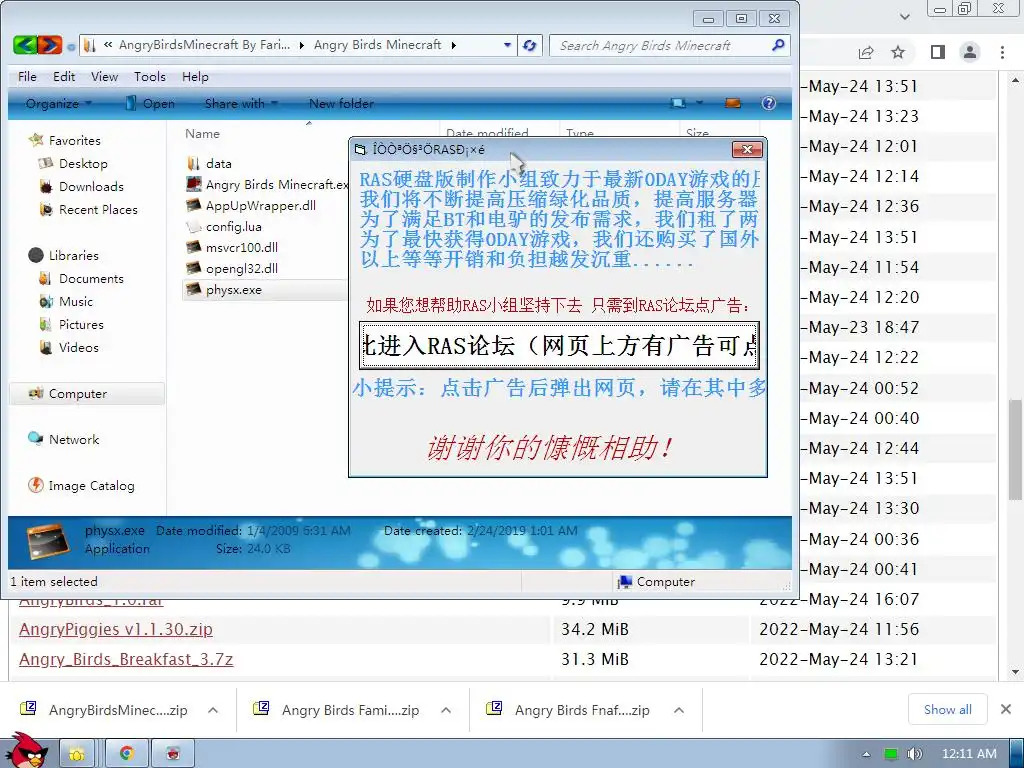Open the Chrome three-dot menu
The height and width of the screenshot is (768, 1024).
(1002, 52)
